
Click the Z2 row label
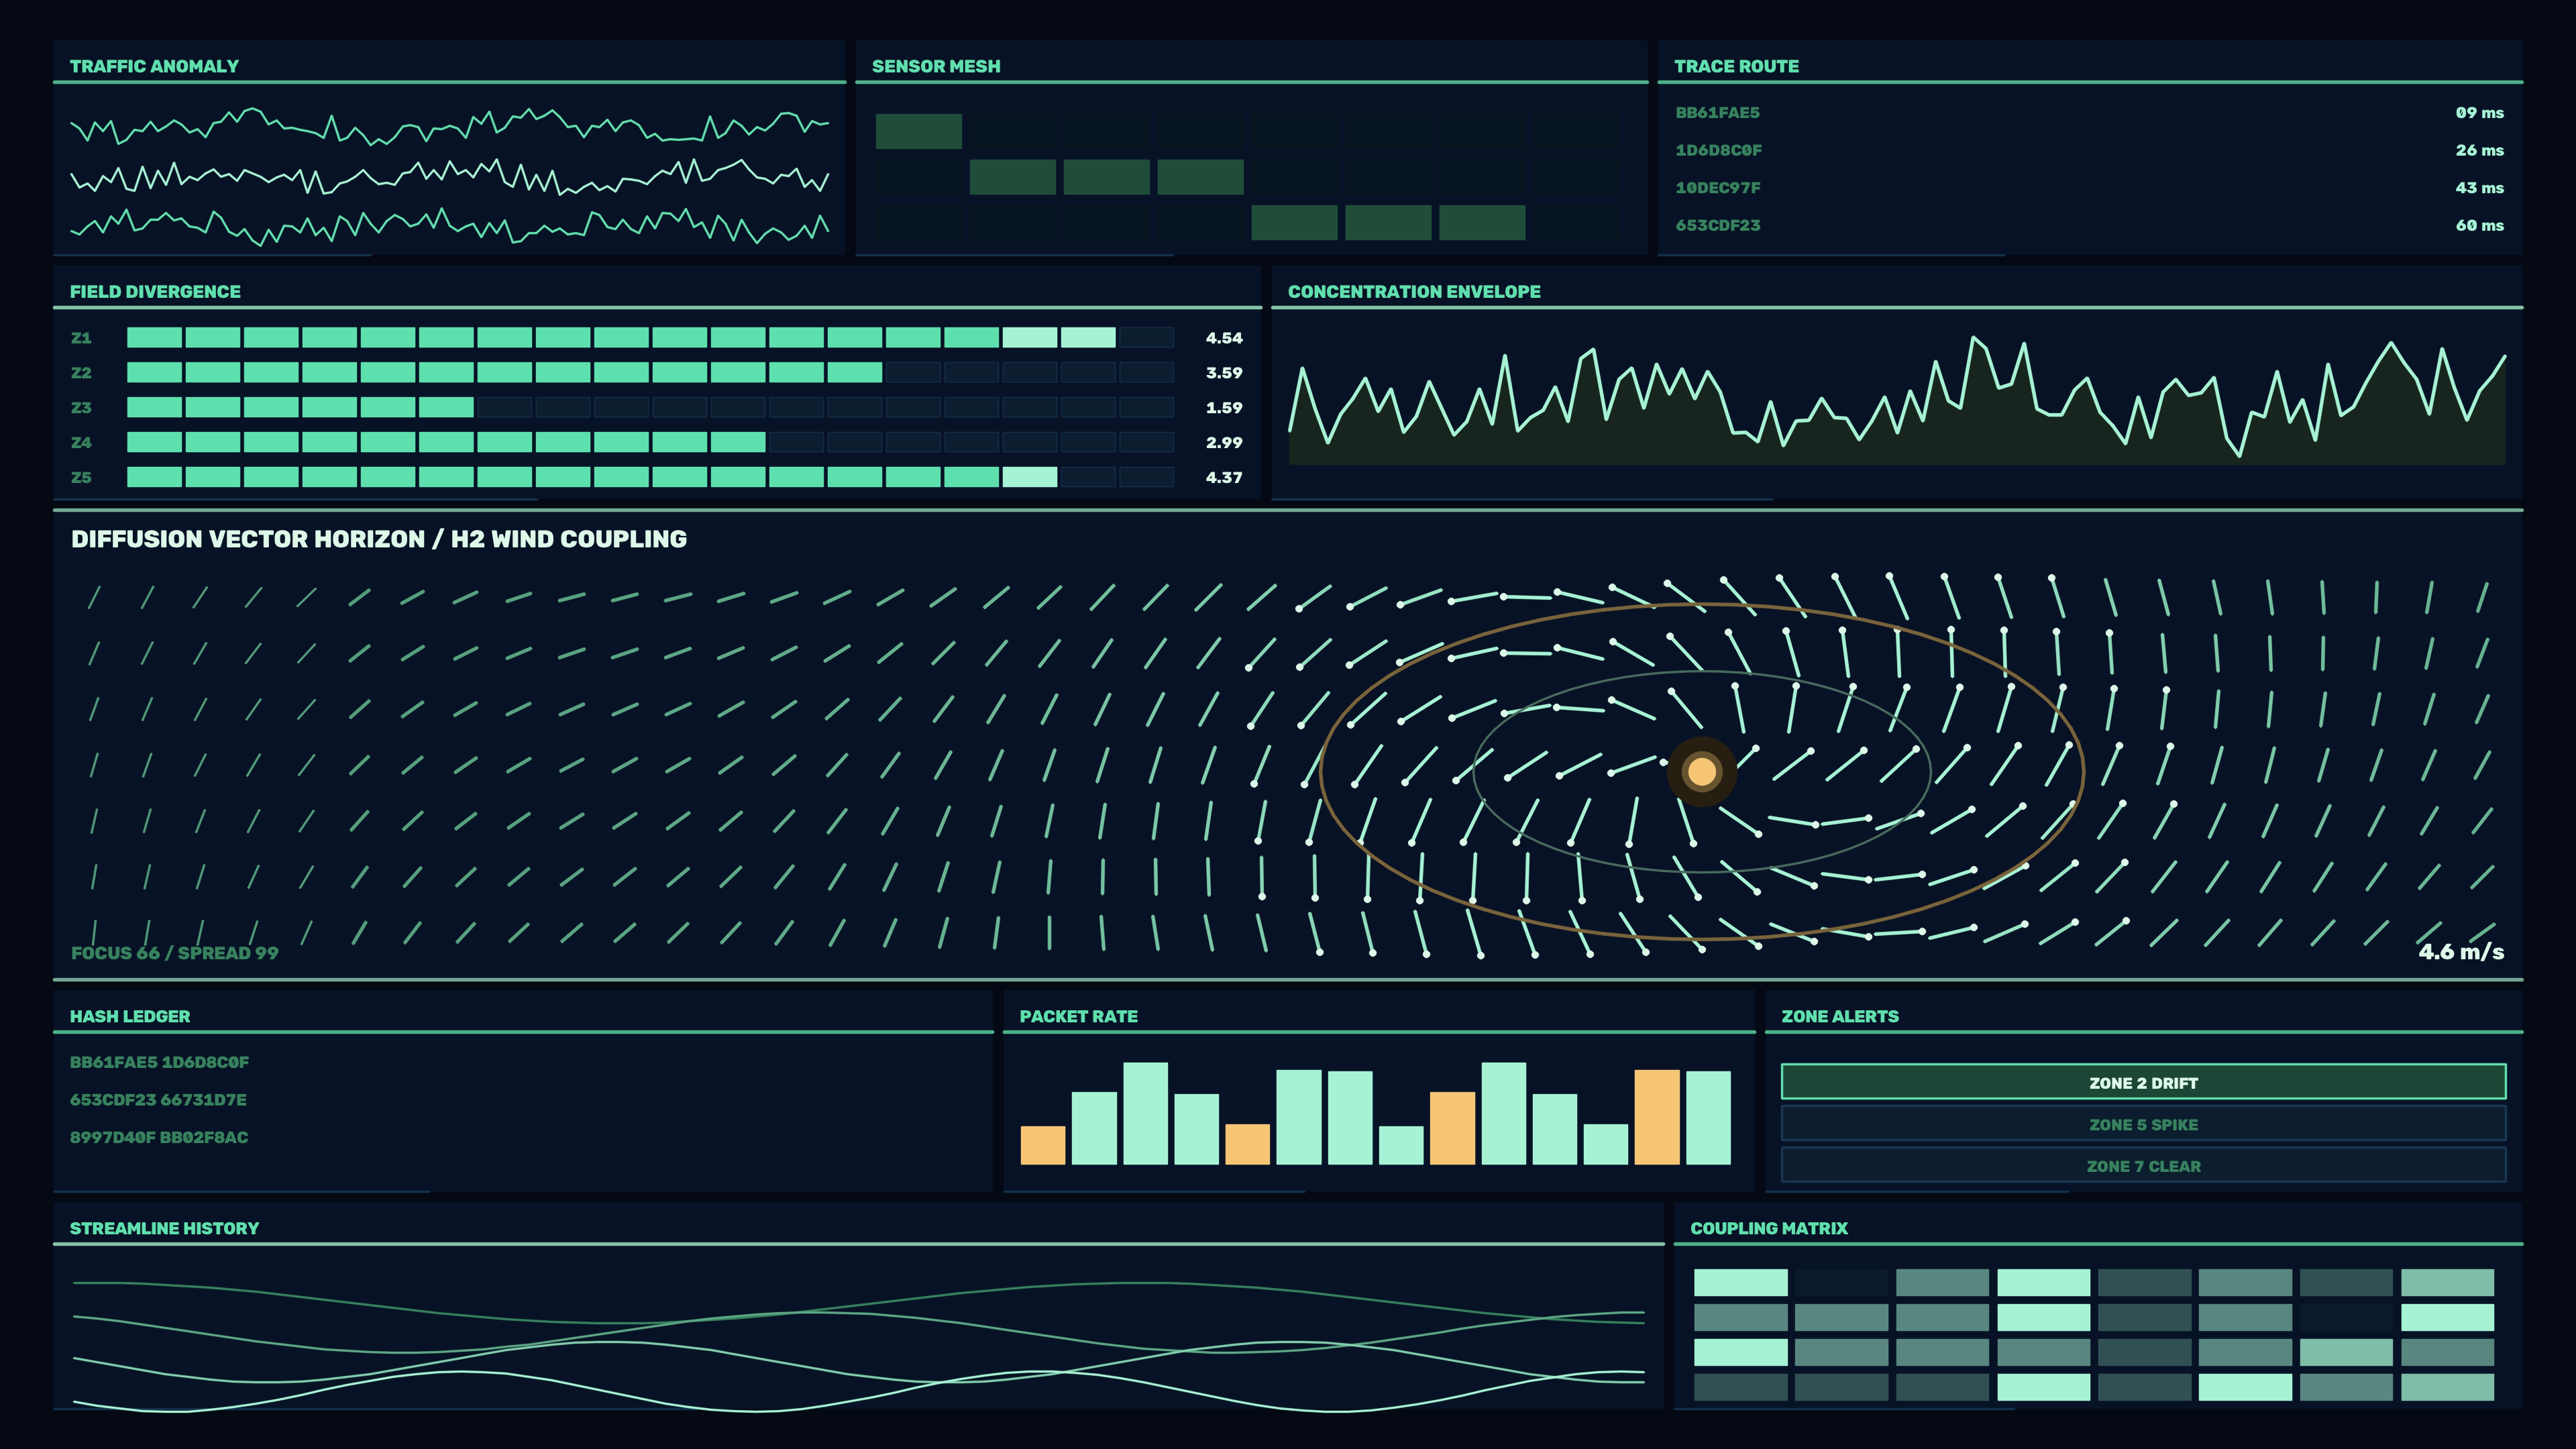(x=81, y=373)
